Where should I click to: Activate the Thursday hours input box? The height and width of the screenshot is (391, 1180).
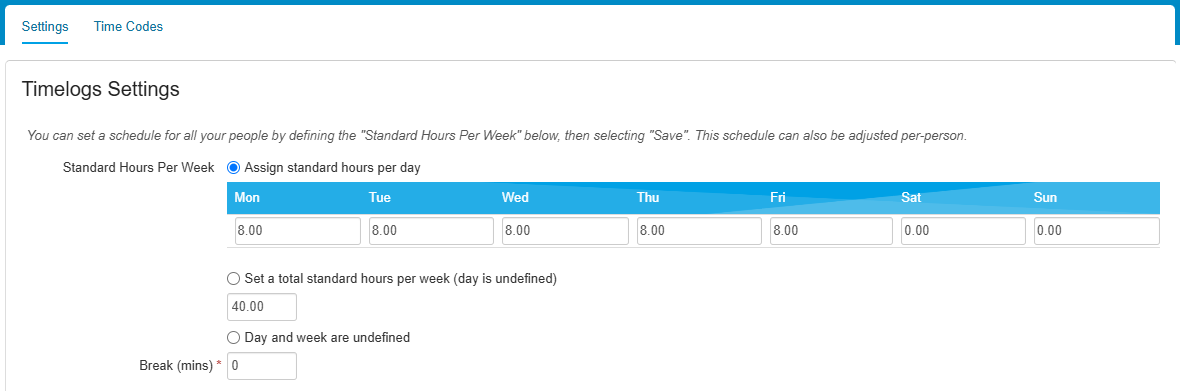click(698, 232)
